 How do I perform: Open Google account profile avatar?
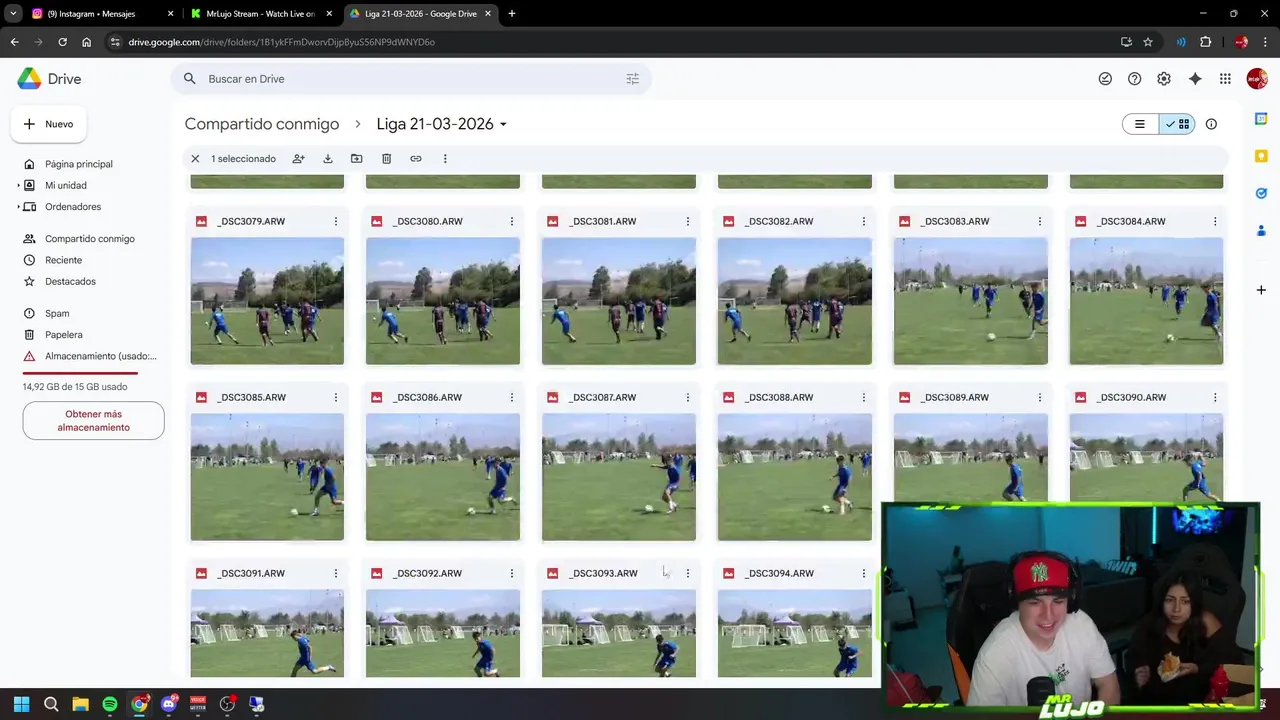click(x=1257, y=79)
